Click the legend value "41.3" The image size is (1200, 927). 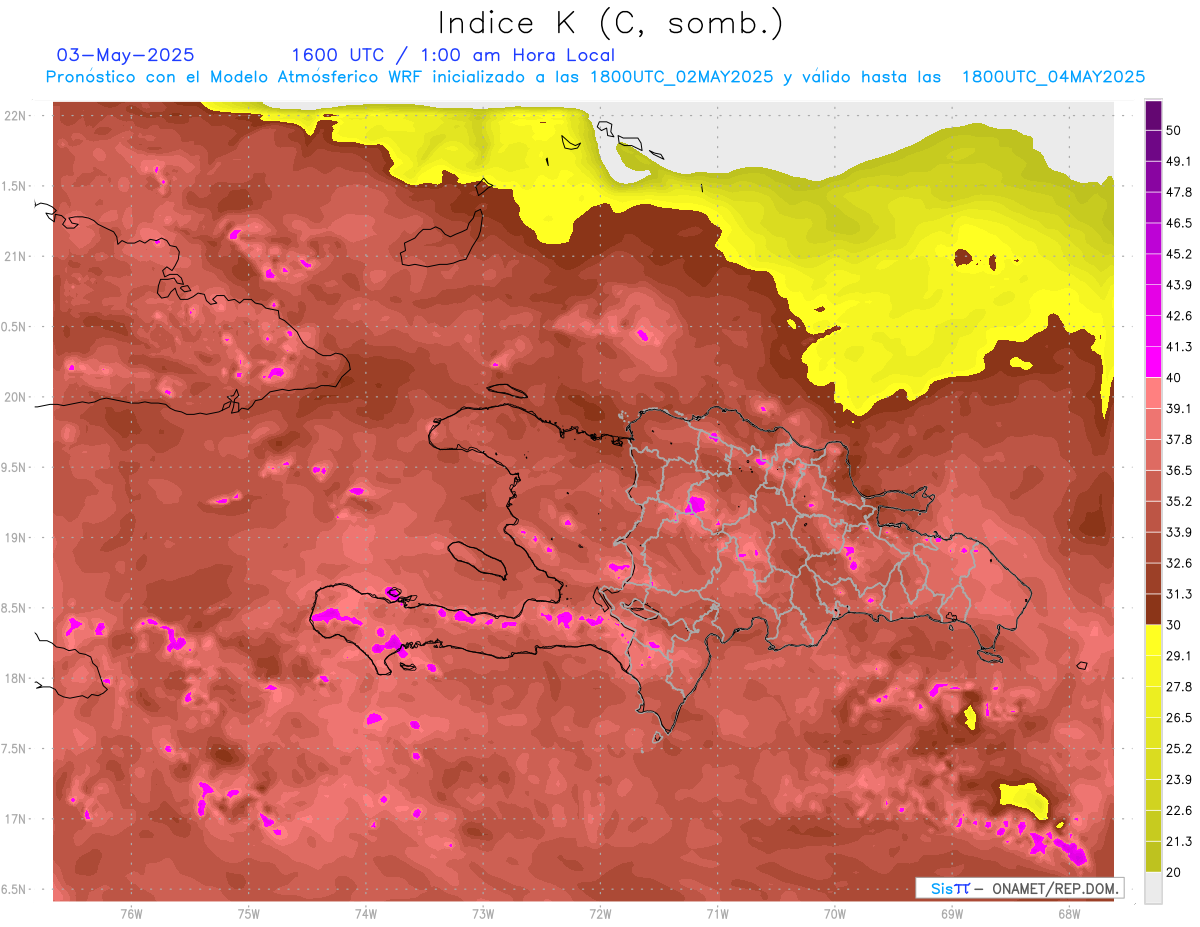pyautogui.click(x=1180, y=347)
